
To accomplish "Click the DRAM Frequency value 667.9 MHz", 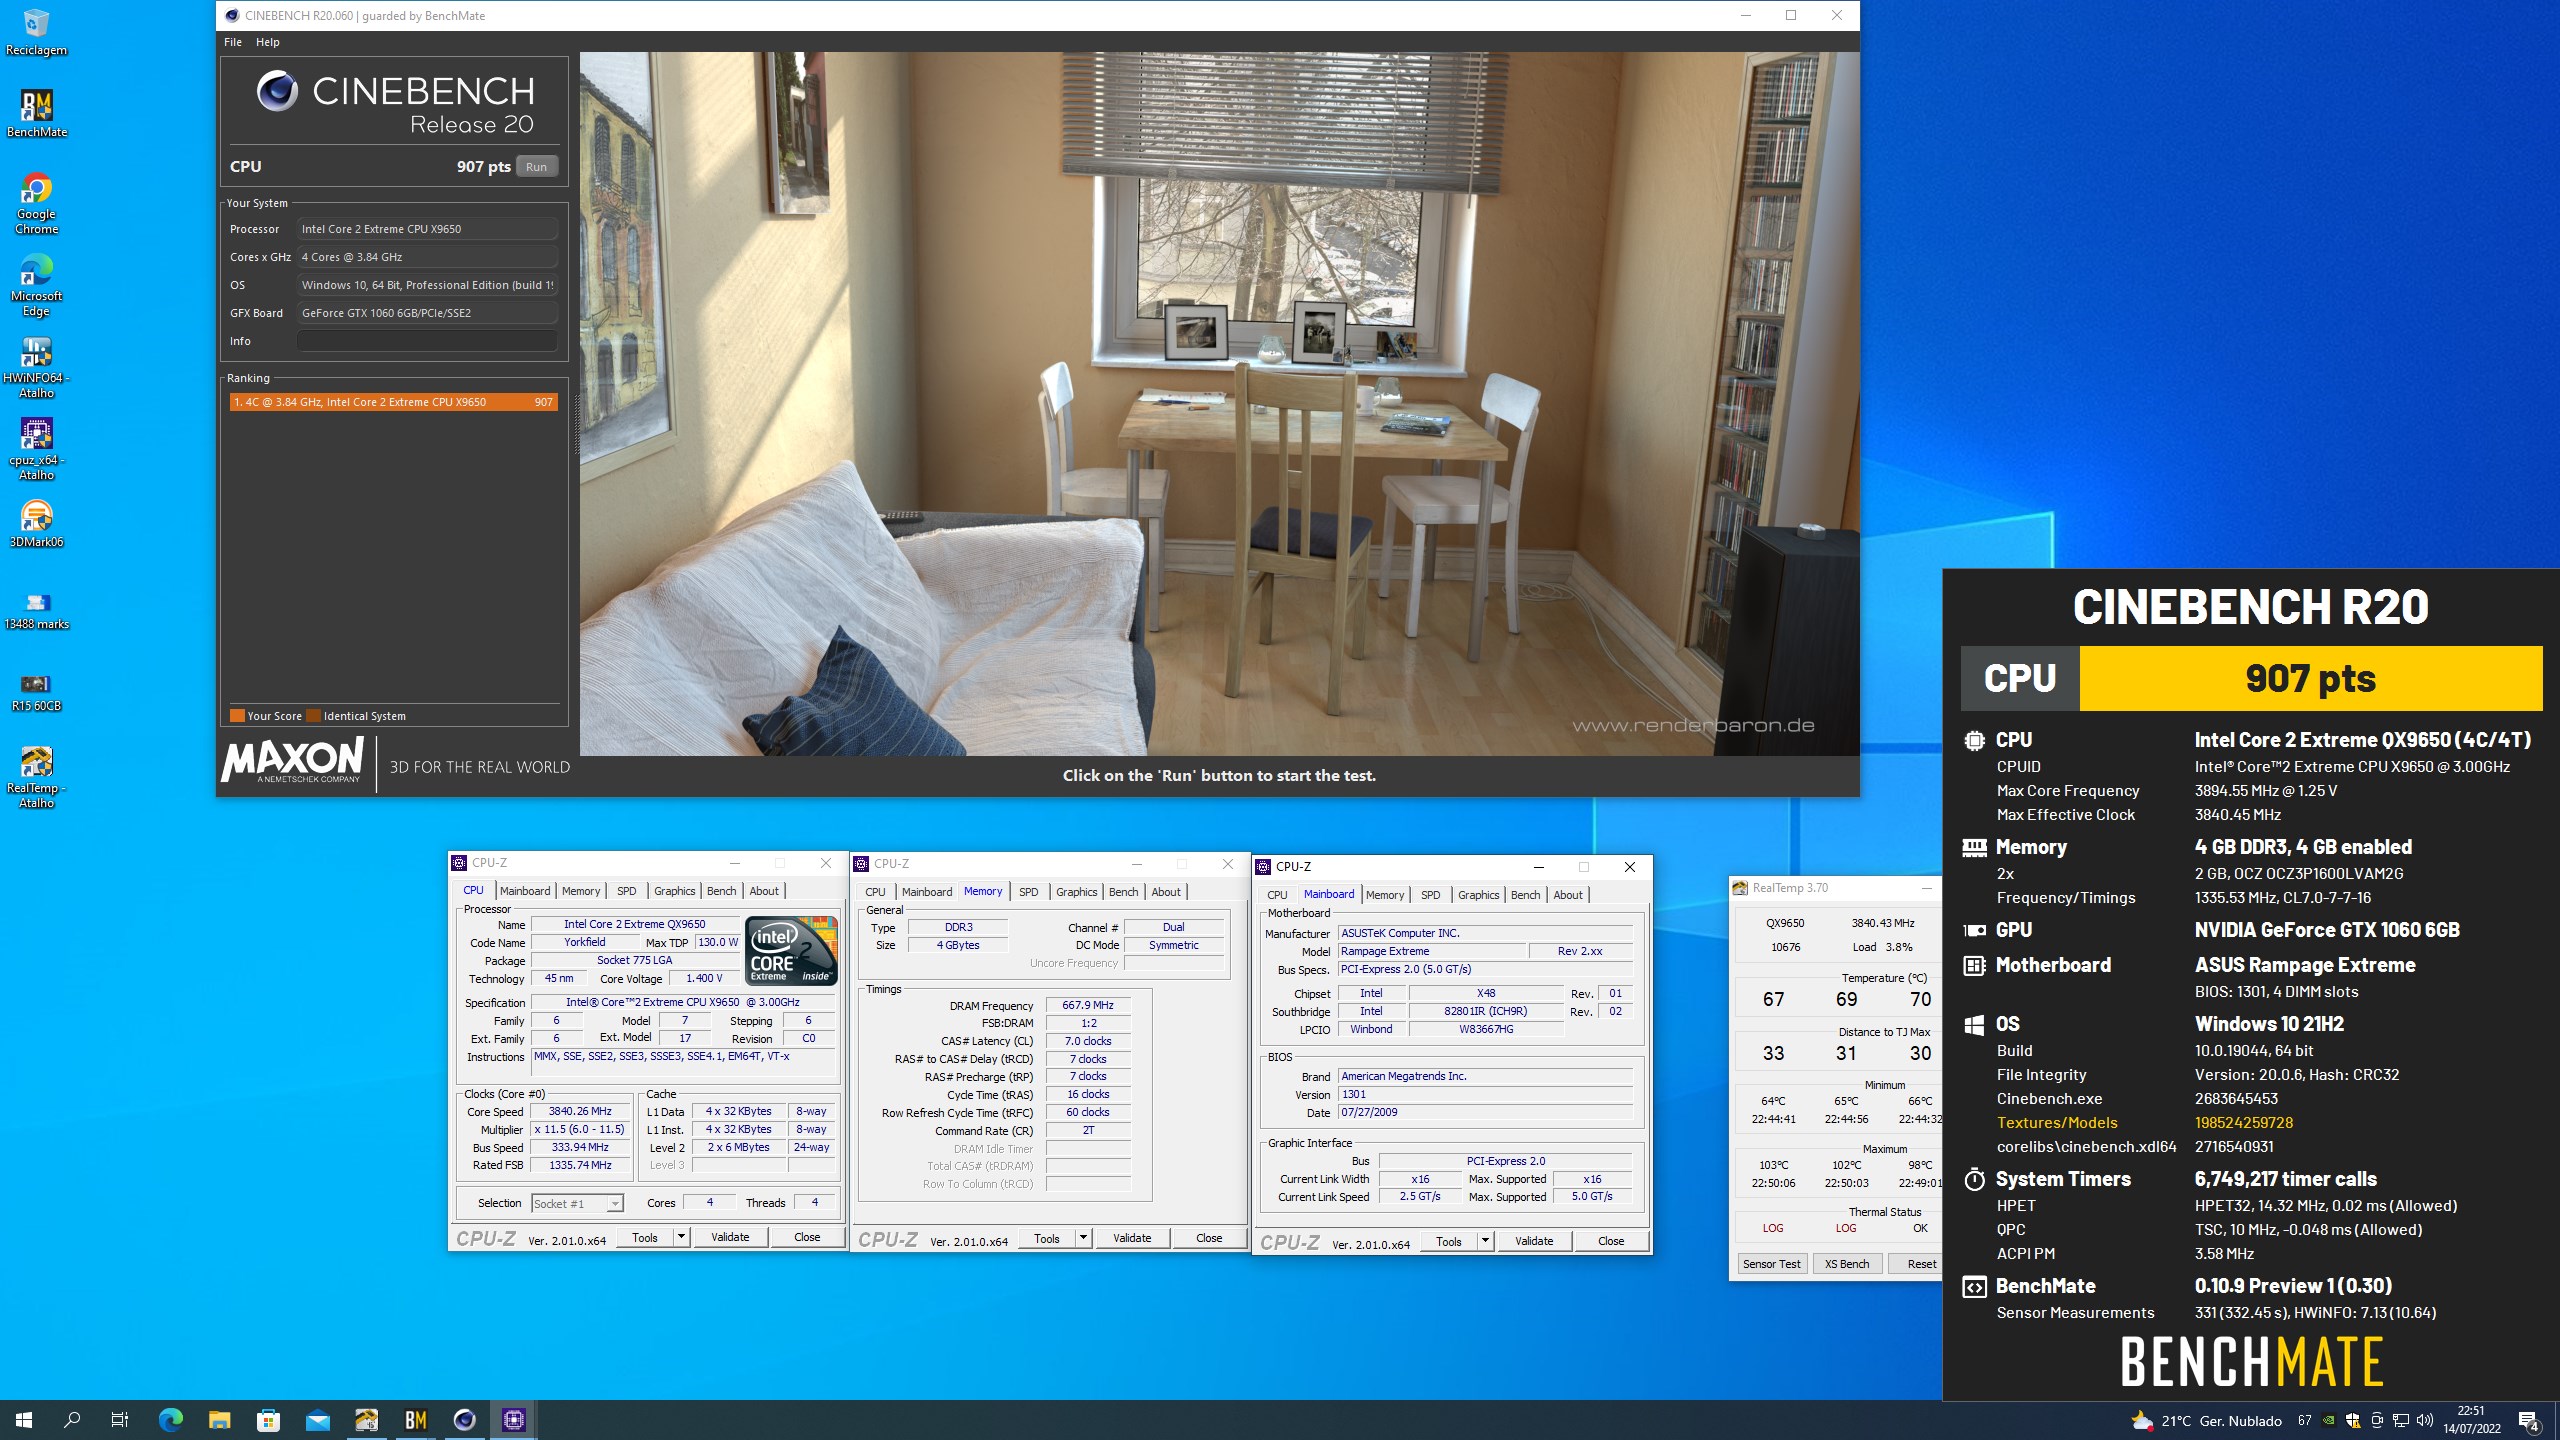I will 1088,1006.
